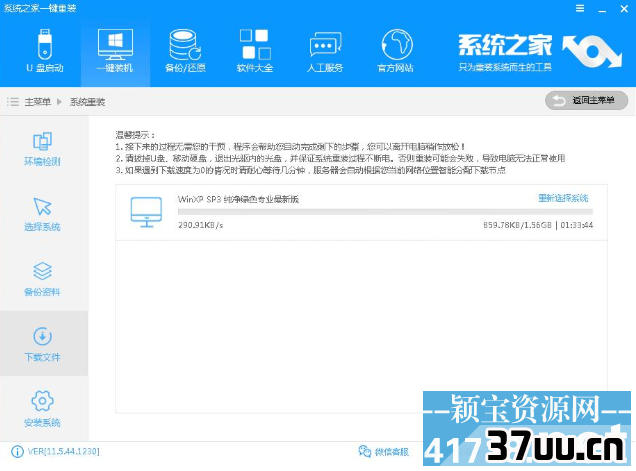Go to 主菜单 breadcrumb
The height and width of the screenshot is (471, 636).
(x=37, y=102)
